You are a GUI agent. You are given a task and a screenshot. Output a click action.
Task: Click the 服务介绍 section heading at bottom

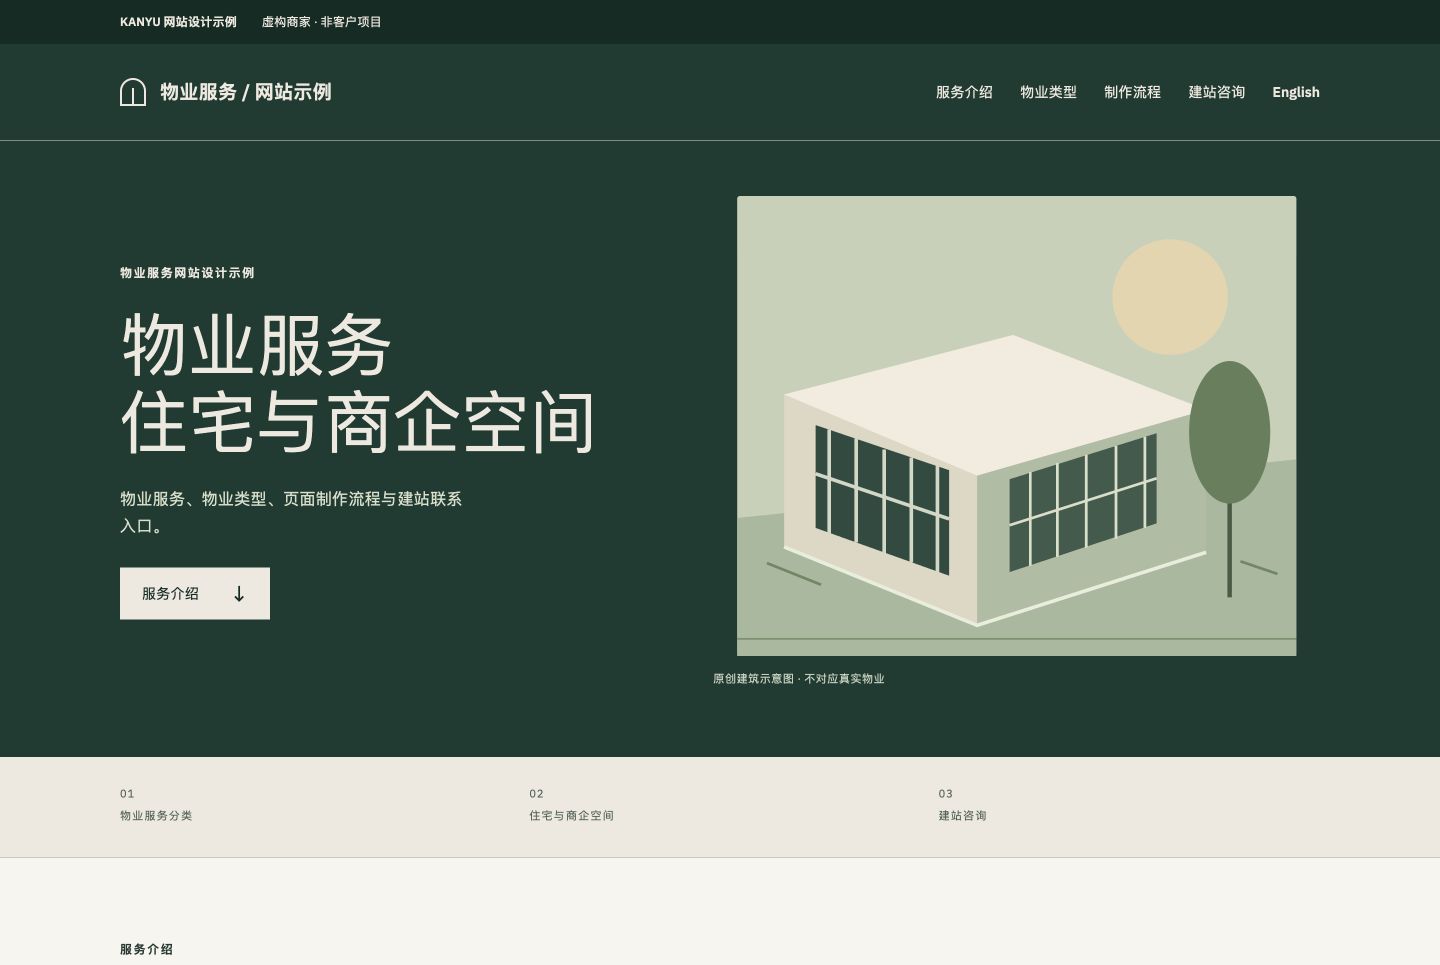pyautogui.click(x=146, y=949)
